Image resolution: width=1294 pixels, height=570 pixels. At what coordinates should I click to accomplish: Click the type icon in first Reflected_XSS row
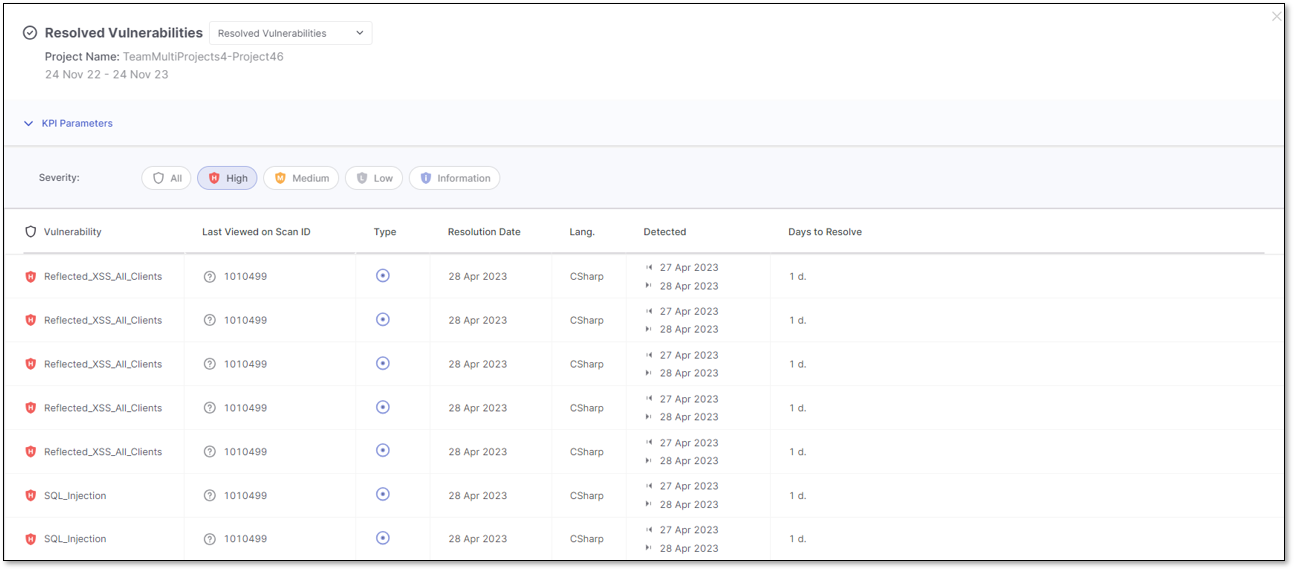(382, 276)
